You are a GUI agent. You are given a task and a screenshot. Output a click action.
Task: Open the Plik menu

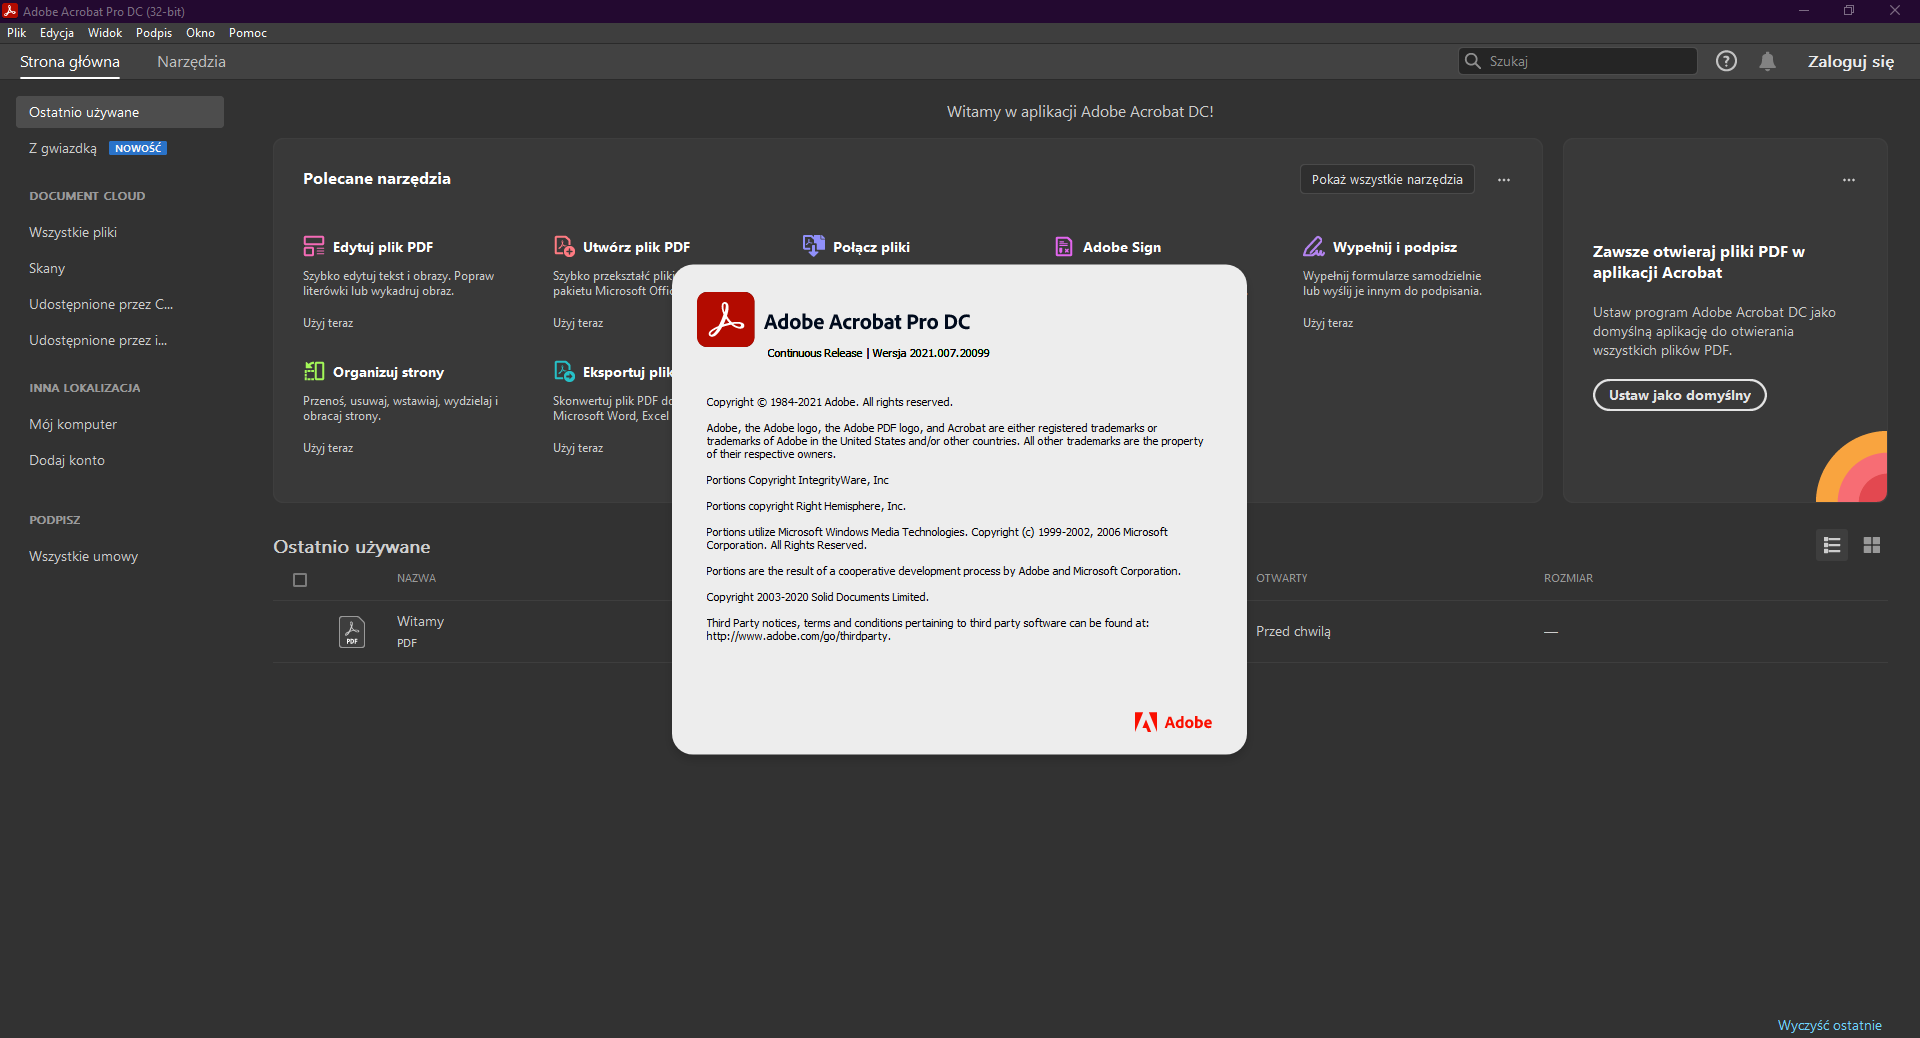pyautogui.click(x=17, y=33)
